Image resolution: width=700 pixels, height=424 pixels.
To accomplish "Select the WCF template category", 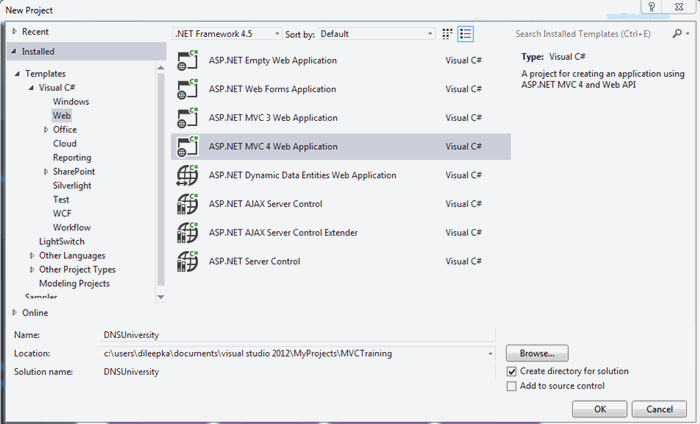I will [x=62, y=213].
